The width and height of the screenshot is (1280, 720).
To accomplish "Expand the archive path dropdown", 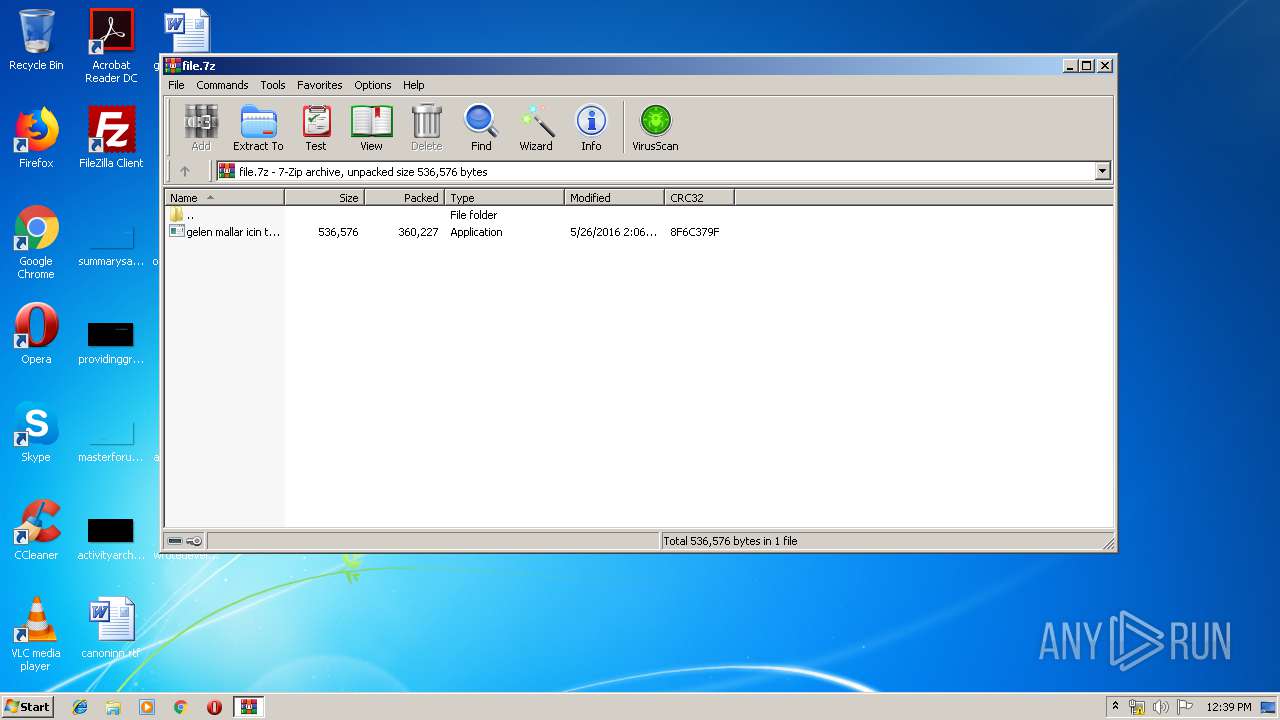I will coord(1102,171).
